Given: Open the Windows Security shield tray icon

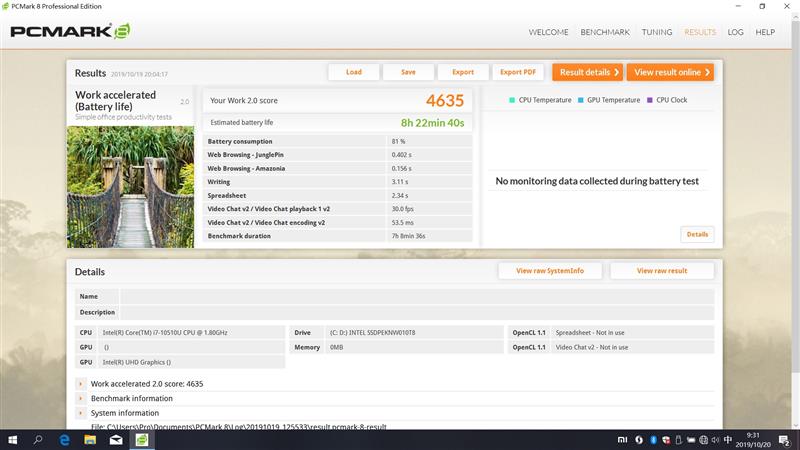Looking at the screenshot, I should [x=666, y=440].
